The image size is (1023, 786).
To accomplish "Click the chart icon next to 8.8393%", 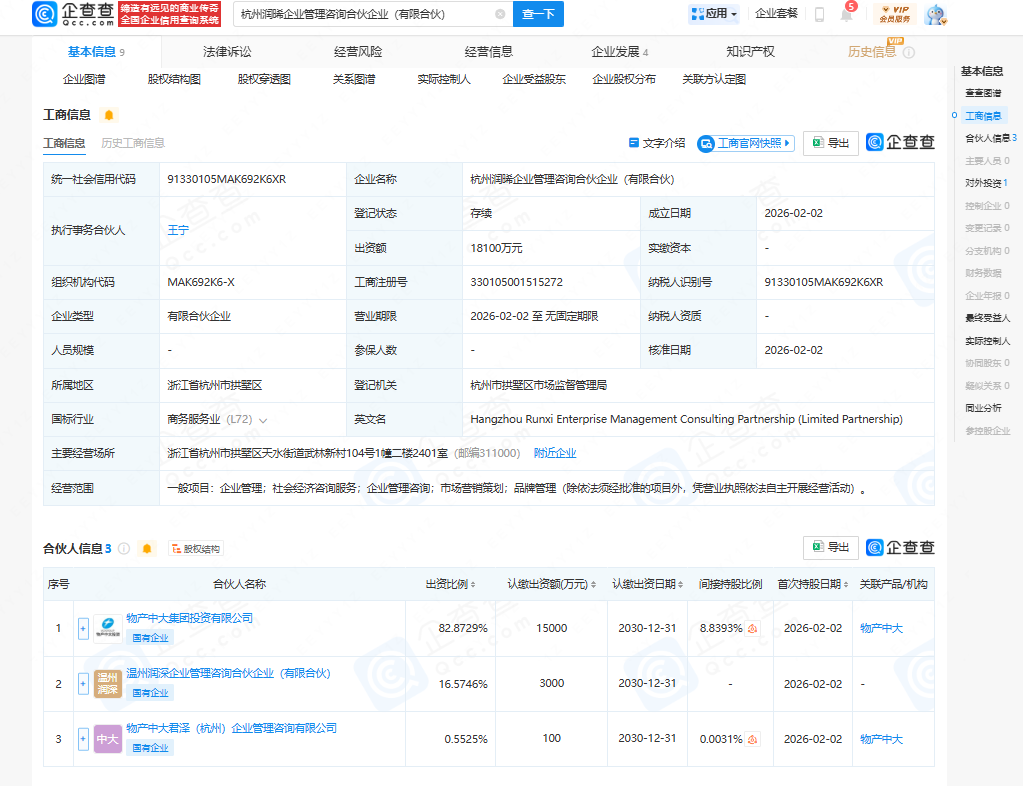I will (753, 628).
